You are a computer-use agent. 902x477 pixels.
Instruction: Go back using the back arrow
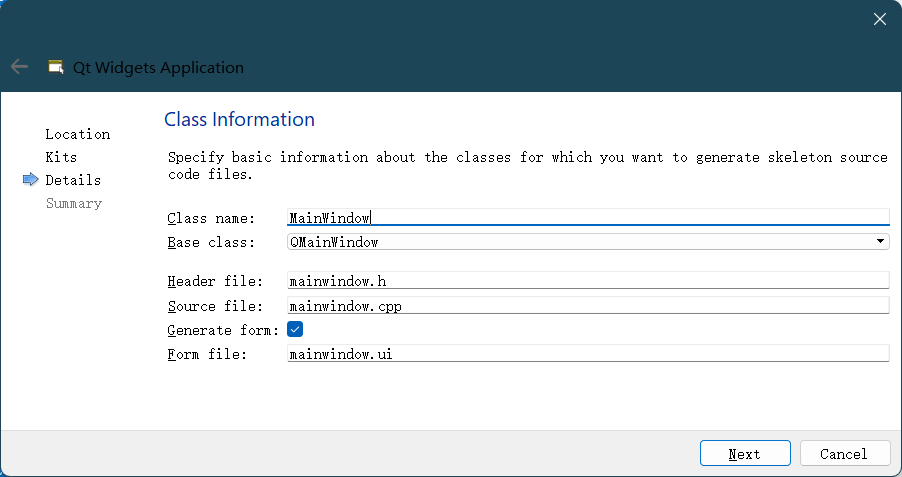(19, 67)
